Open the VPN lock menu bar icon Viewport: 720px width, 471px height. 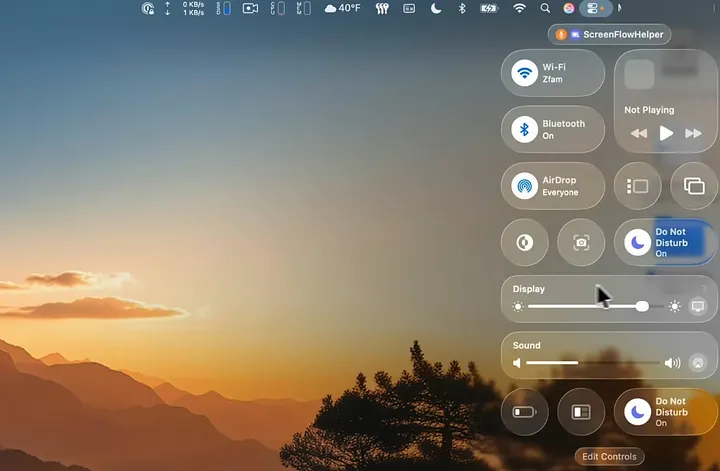pyautogui.click(x=148, y=8)
